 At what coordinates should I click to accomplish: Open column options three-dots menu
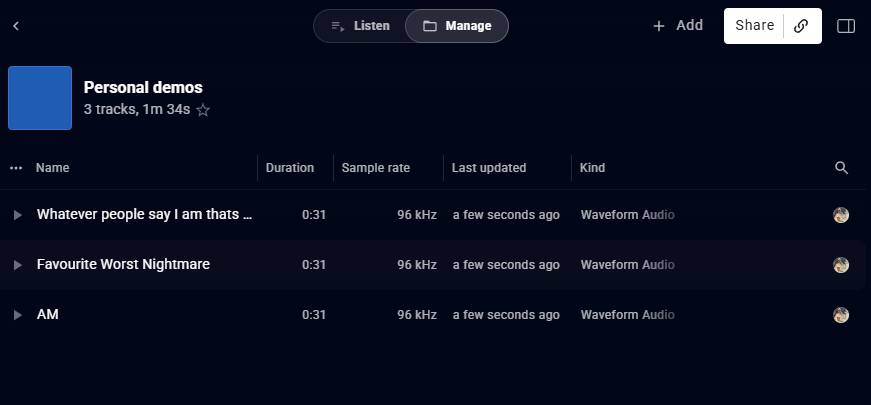tap(16, 168)
